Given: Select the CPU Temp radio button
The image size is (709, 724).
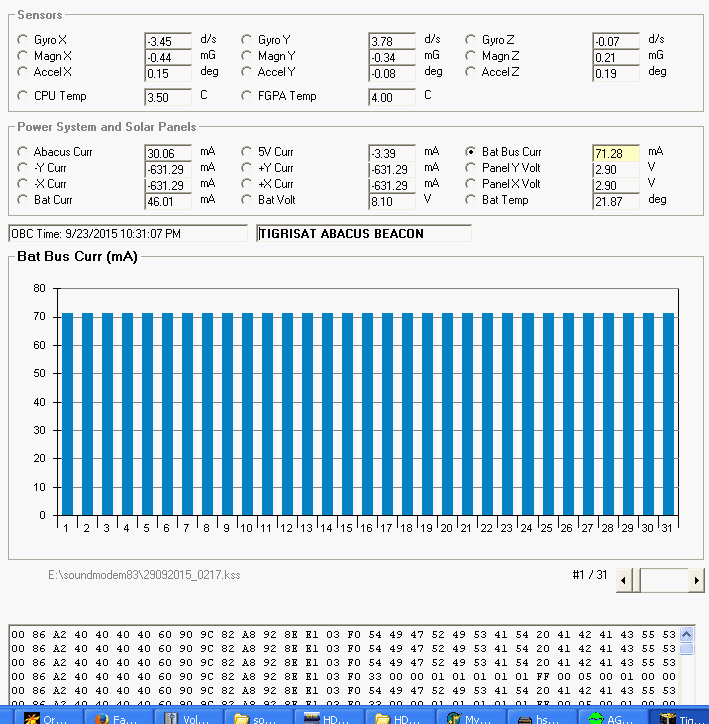Looking at the screenshot, I should [22, 96].
